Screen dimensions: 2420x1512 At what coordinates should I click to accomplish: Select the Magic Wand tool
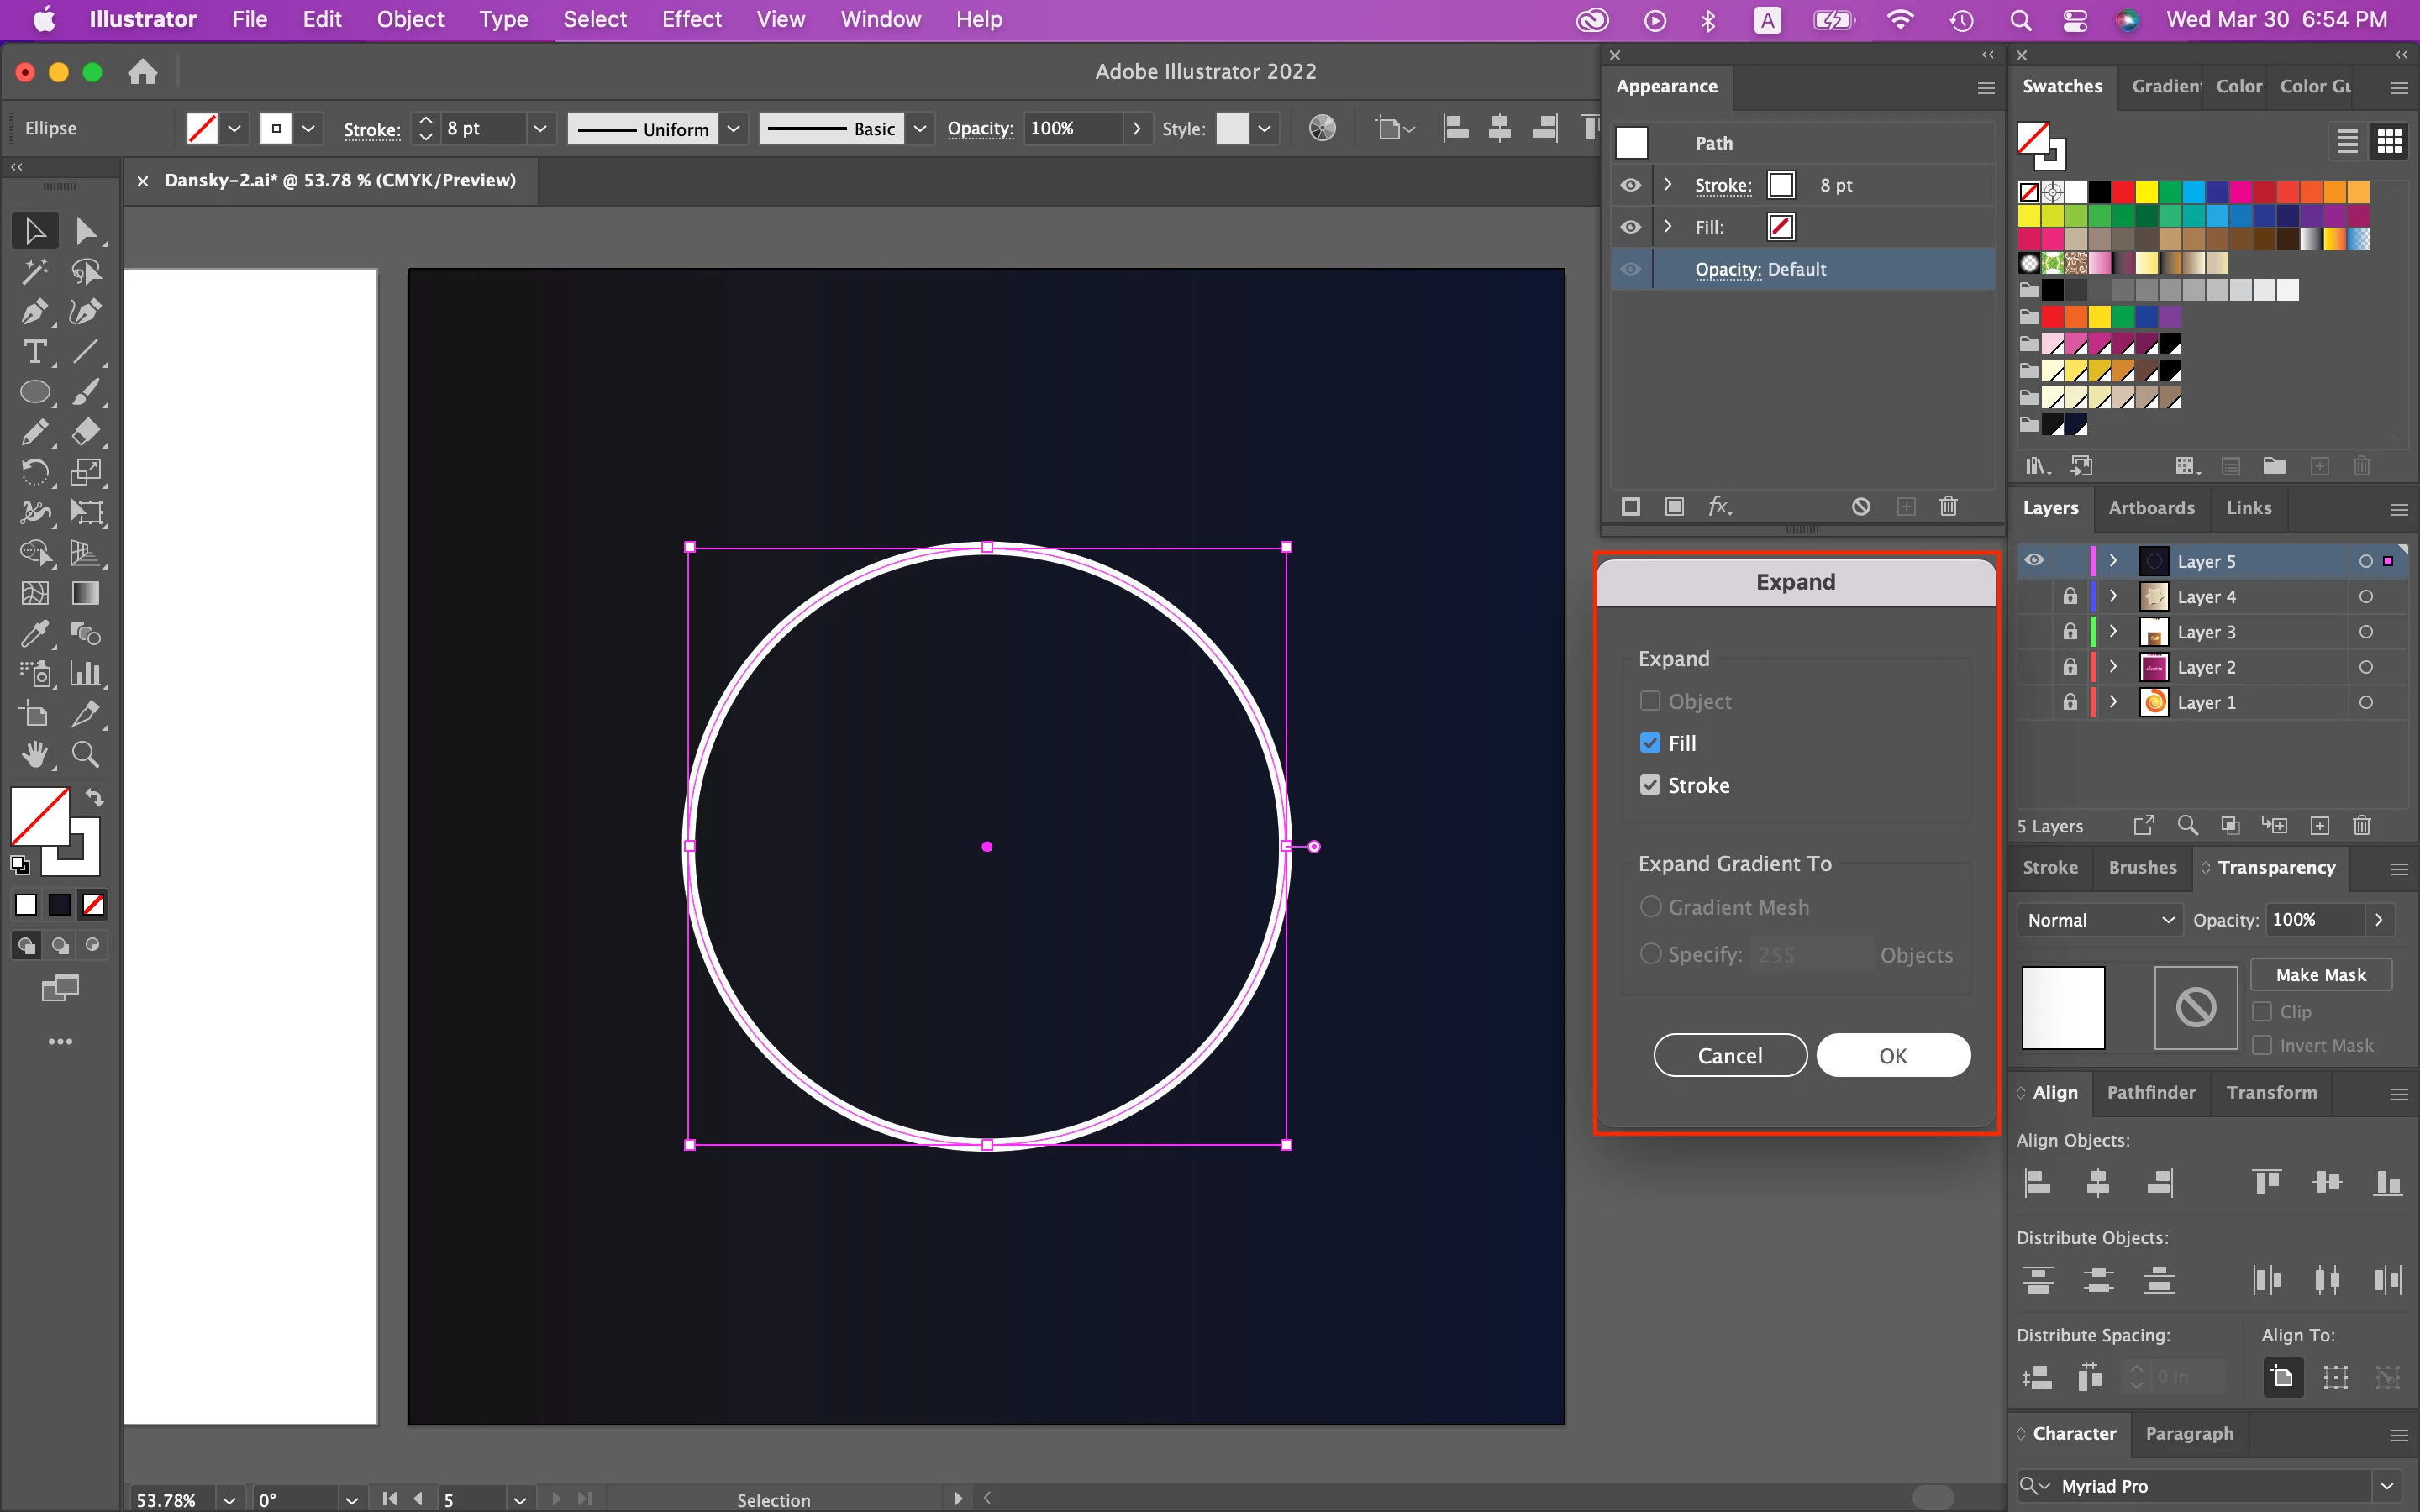coord(34,271)
